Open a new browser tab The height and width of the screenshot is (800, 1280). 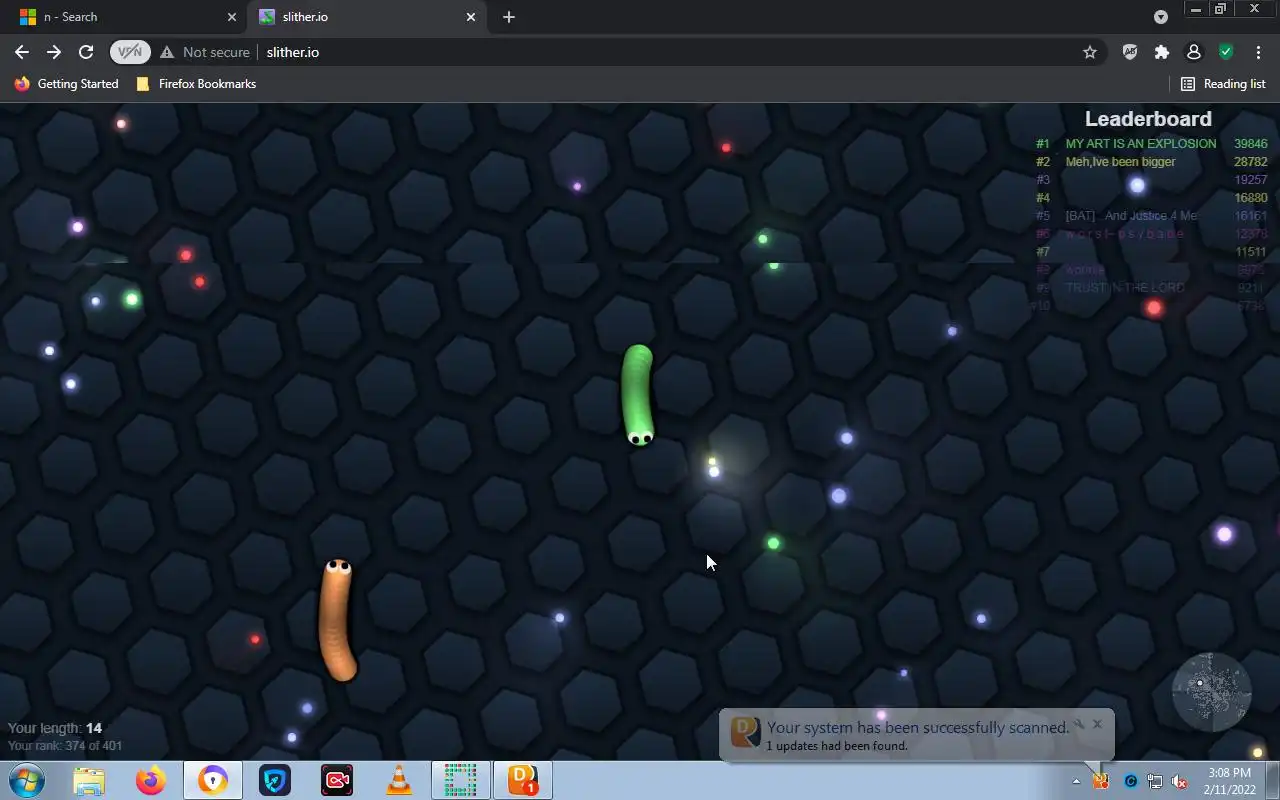(x=509, y=17)
